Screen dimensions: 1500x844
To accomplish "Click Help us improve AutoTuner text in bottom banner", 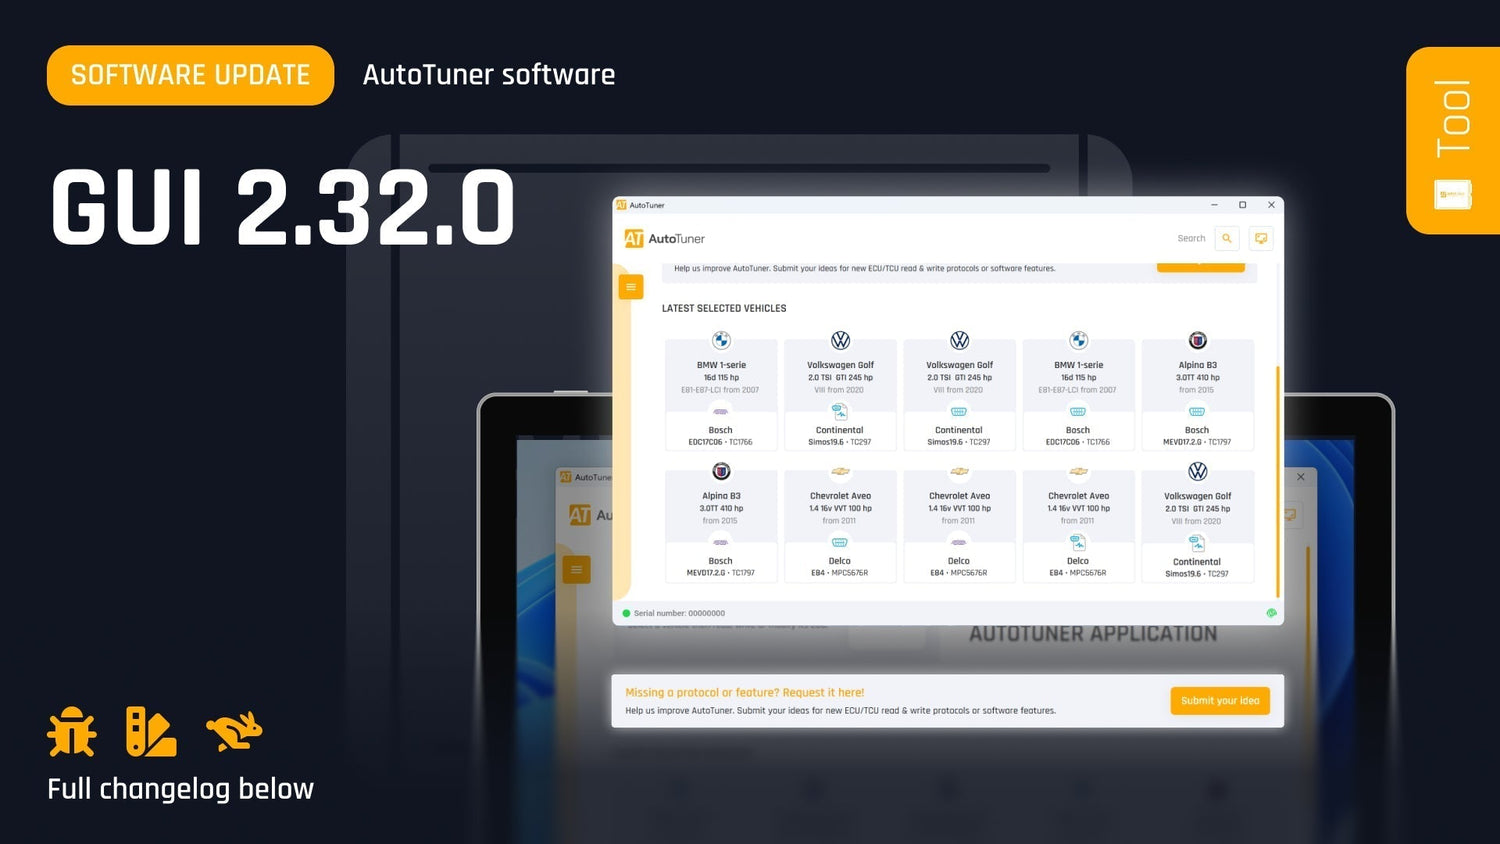I will coord(840,711).
